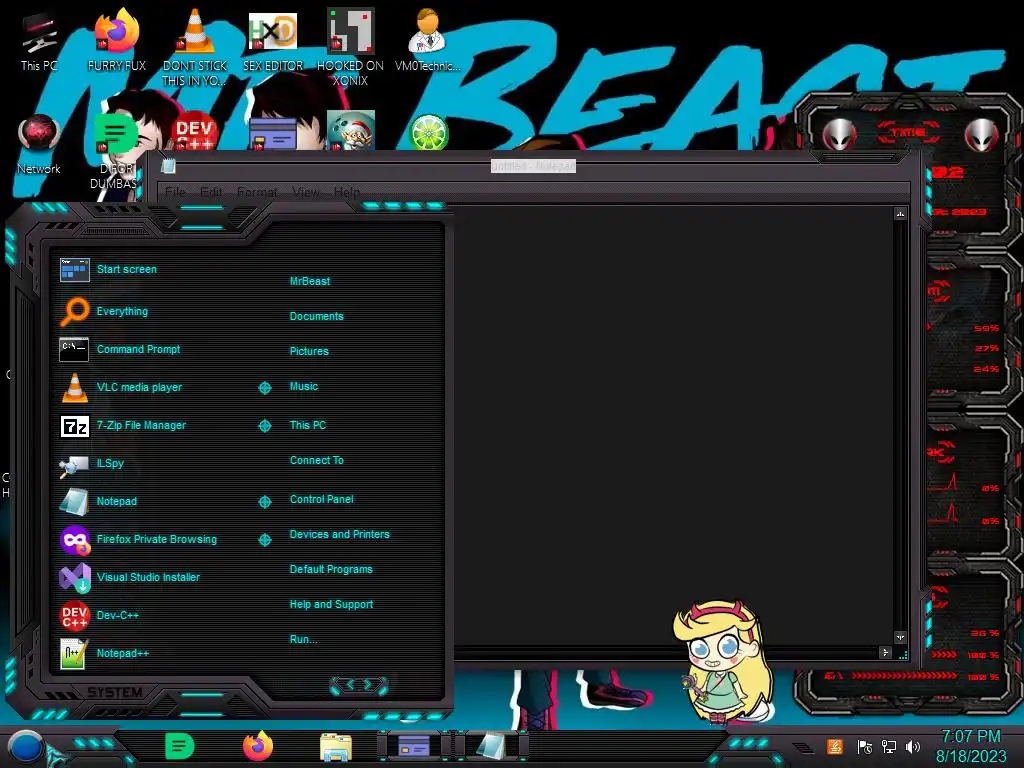Open green document app on taskbar
Screen dimensions: 1024x768
pos(180,746)
